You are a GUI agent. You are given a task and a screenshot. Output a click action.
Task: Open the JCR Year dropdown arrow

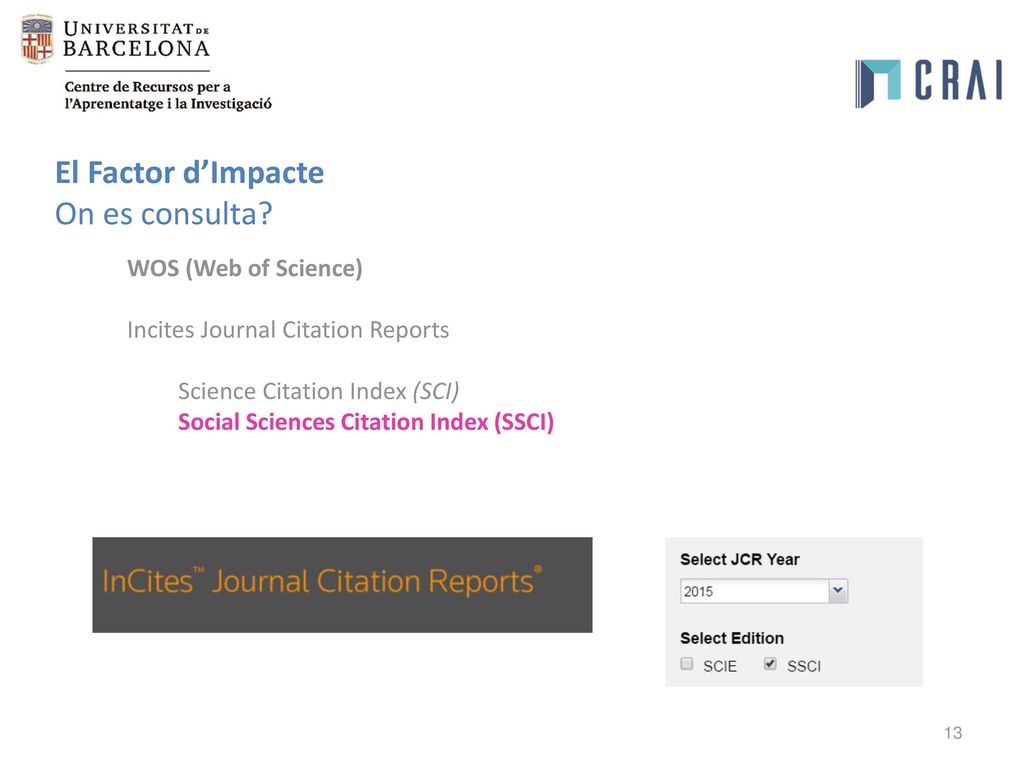pyautogui.click(x=838, y=591)
